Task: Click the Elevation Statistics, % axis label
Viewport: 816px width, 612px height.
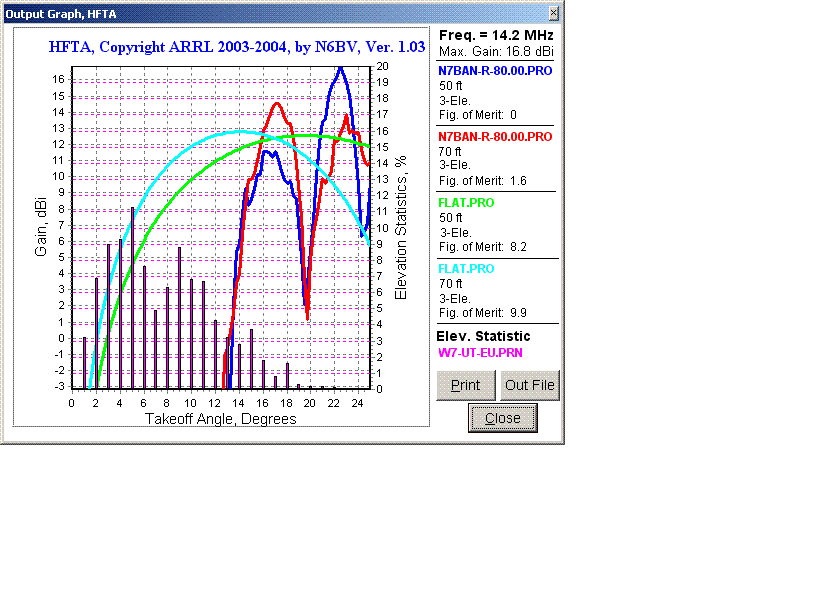Action: click(401, 227)
